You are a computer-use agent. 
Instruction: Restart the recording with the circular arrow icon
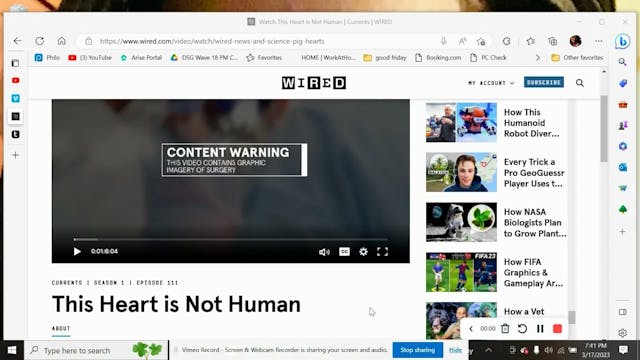coord(522,329)
